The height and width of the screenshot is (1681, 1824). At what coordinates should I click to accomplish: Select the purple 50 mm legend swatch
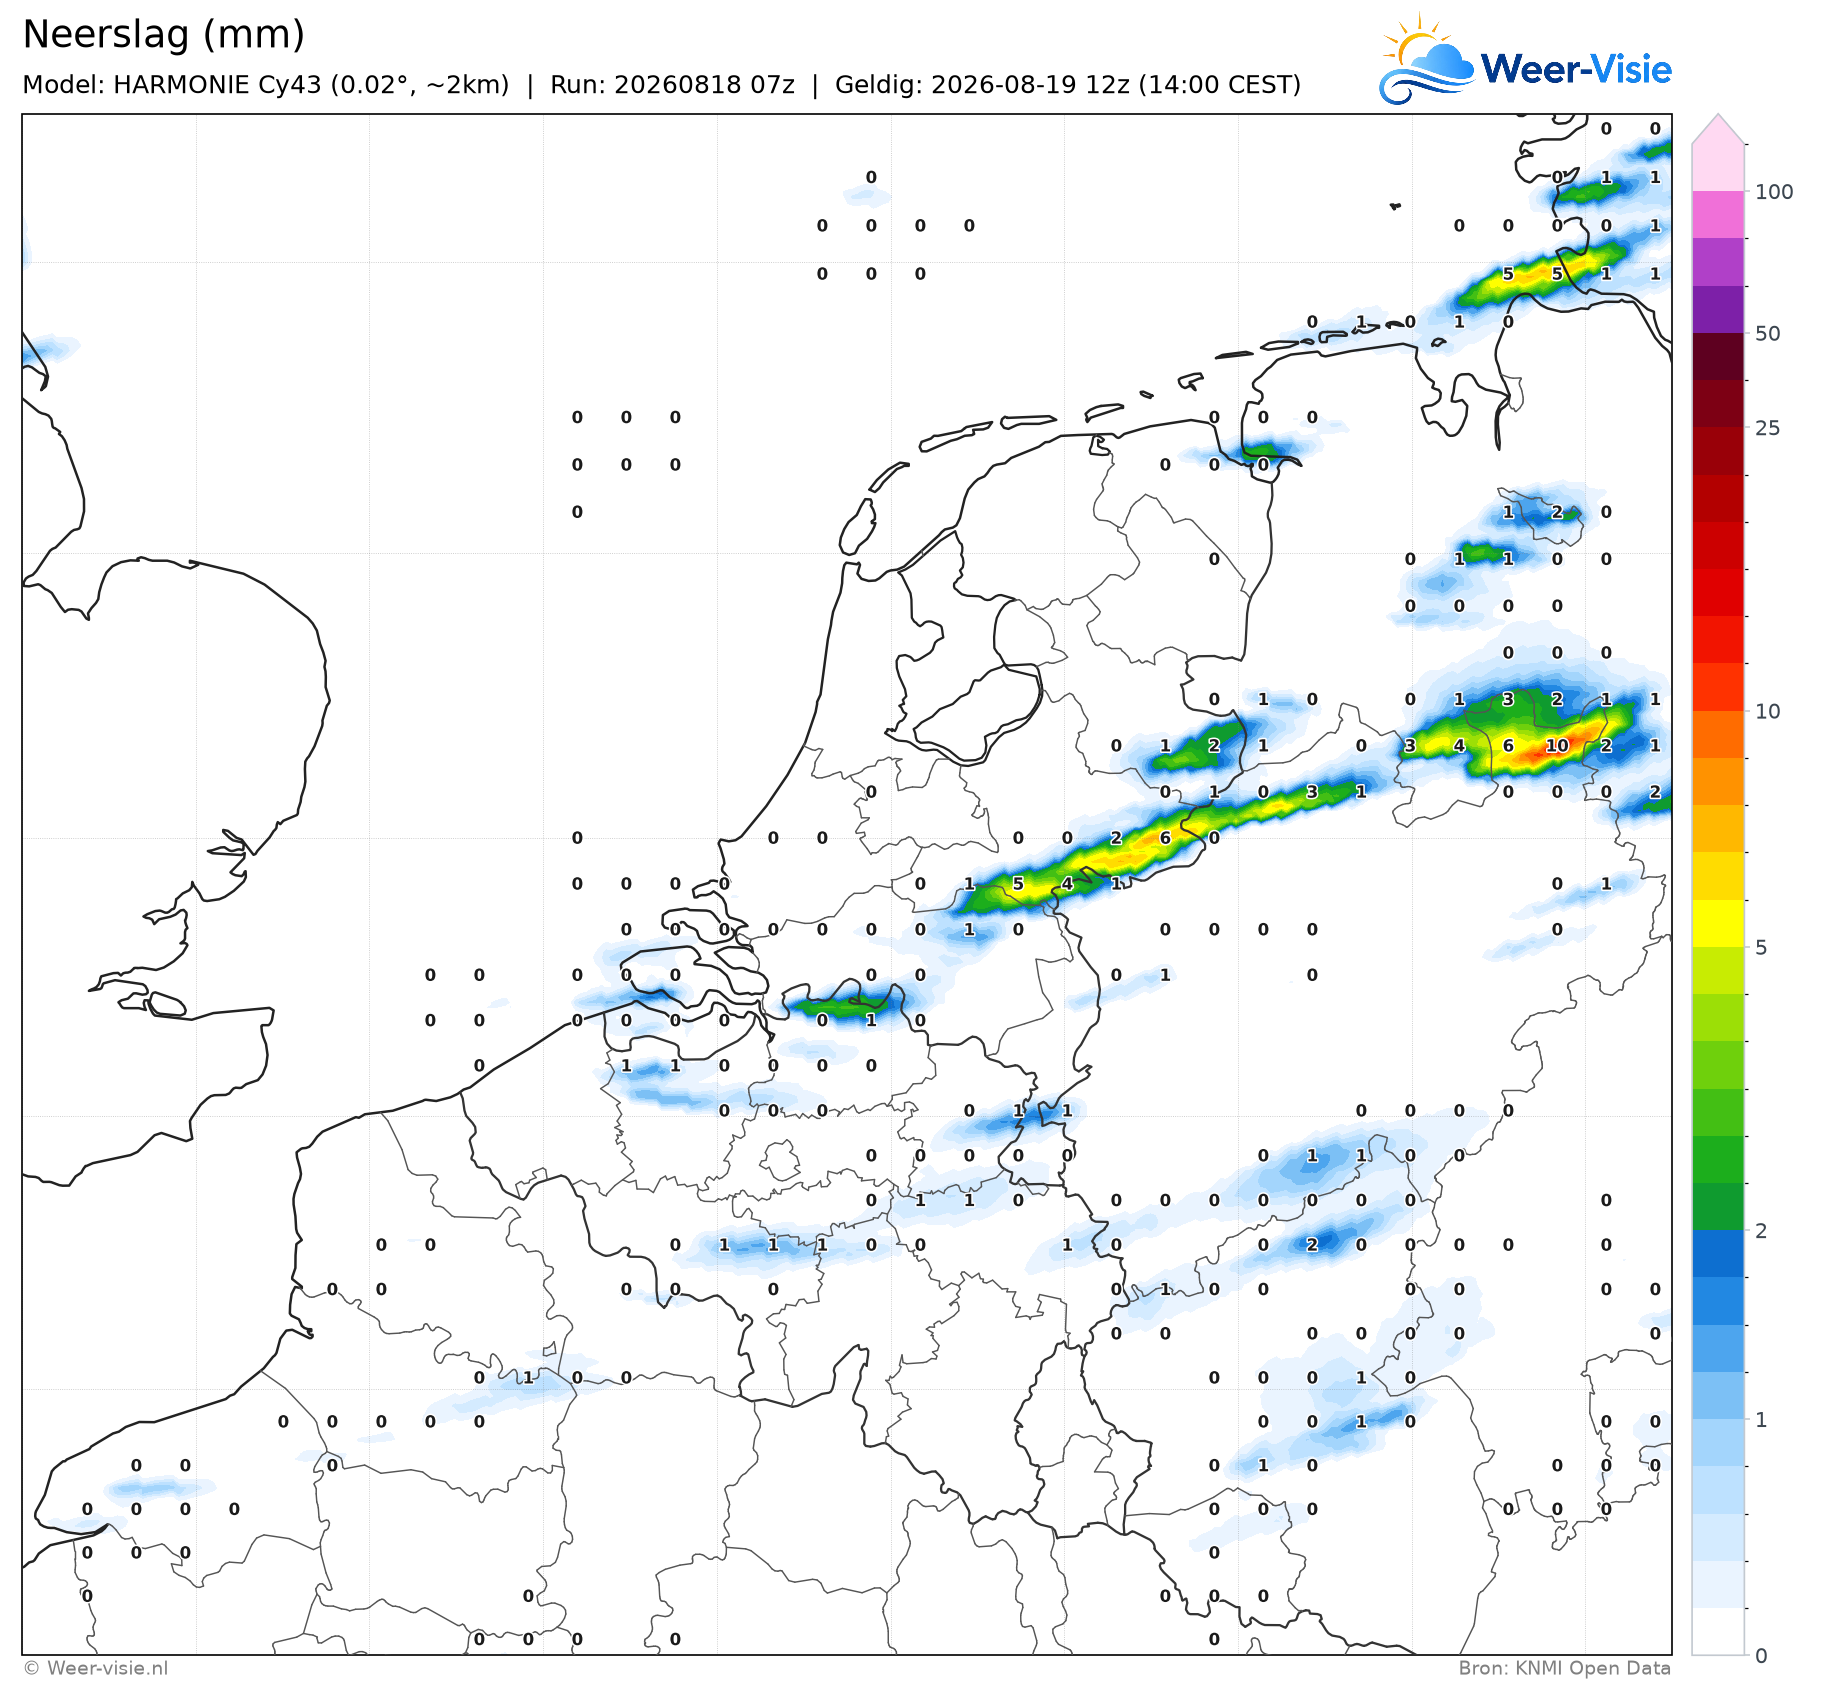pyautogui.click(x=1718, y=309)
